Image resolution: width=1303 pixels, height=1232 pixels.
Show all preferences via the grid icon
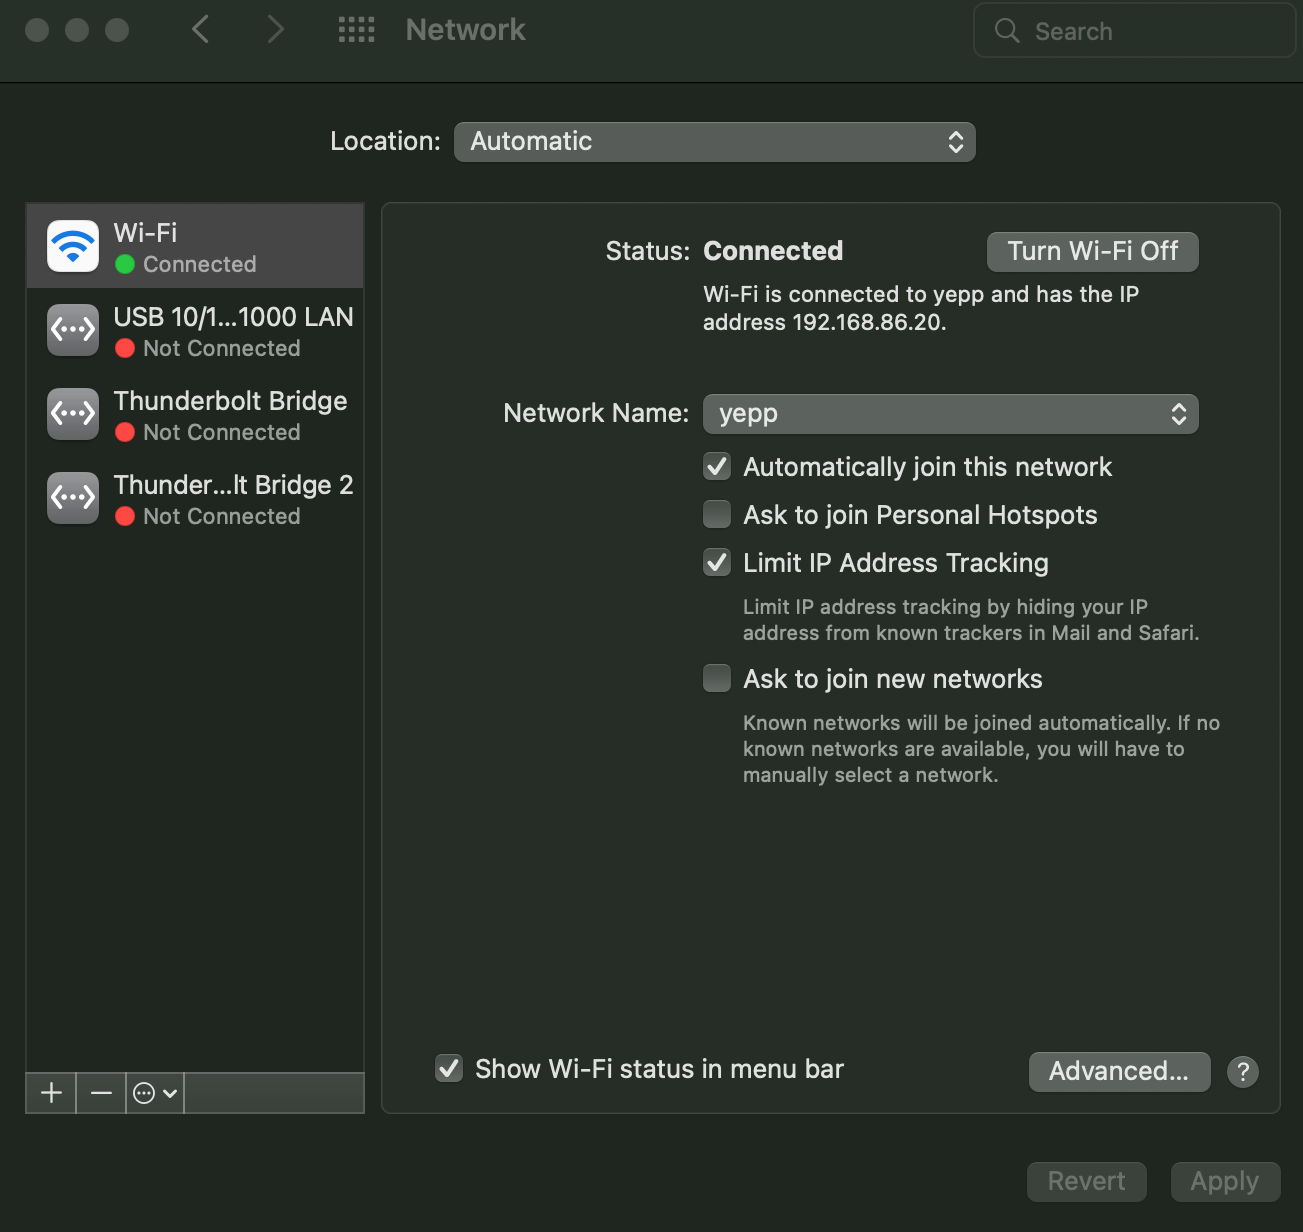click(356, 30)
